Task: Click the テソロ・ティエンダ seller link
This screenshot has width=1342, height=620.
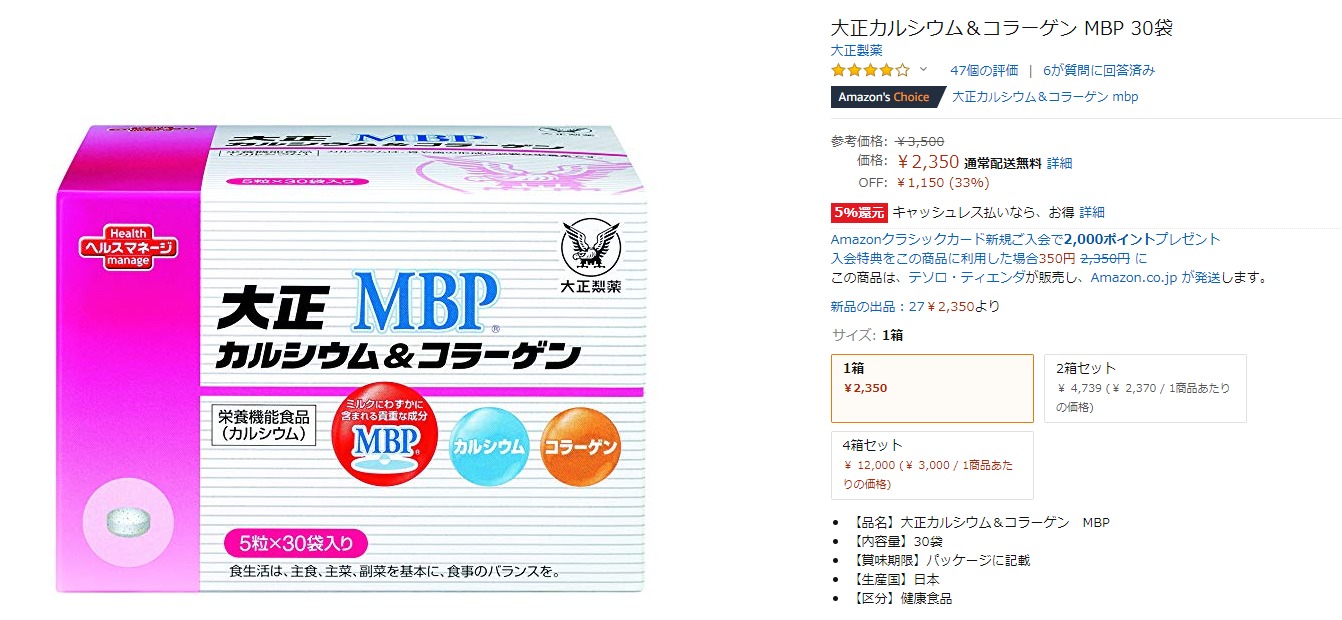Action: [968, 277]
